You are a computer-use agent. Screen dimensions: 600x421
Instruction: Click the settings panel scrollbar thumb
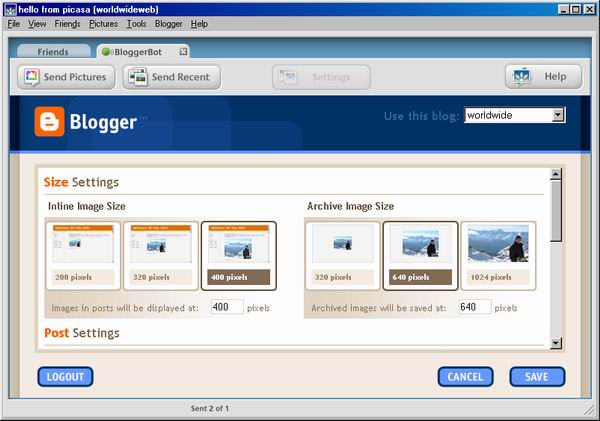[556, 210]
